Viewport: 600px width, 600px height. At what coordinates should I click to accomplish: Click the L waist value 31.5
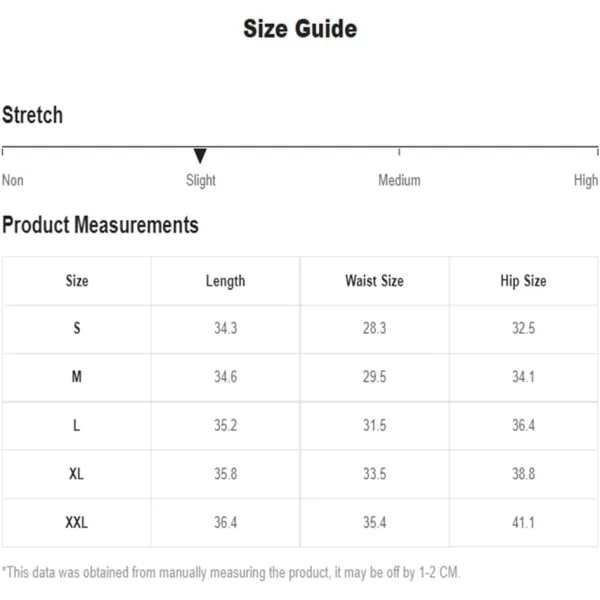coord(375,426)
